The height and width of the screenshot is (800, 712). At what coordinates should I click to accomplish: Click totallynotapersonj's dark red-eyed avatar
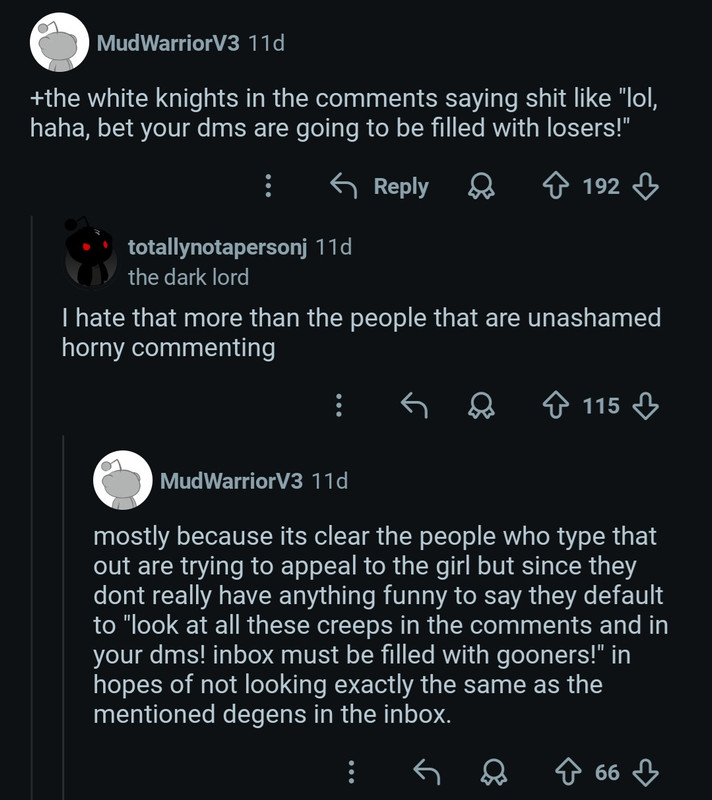point(92,254)
